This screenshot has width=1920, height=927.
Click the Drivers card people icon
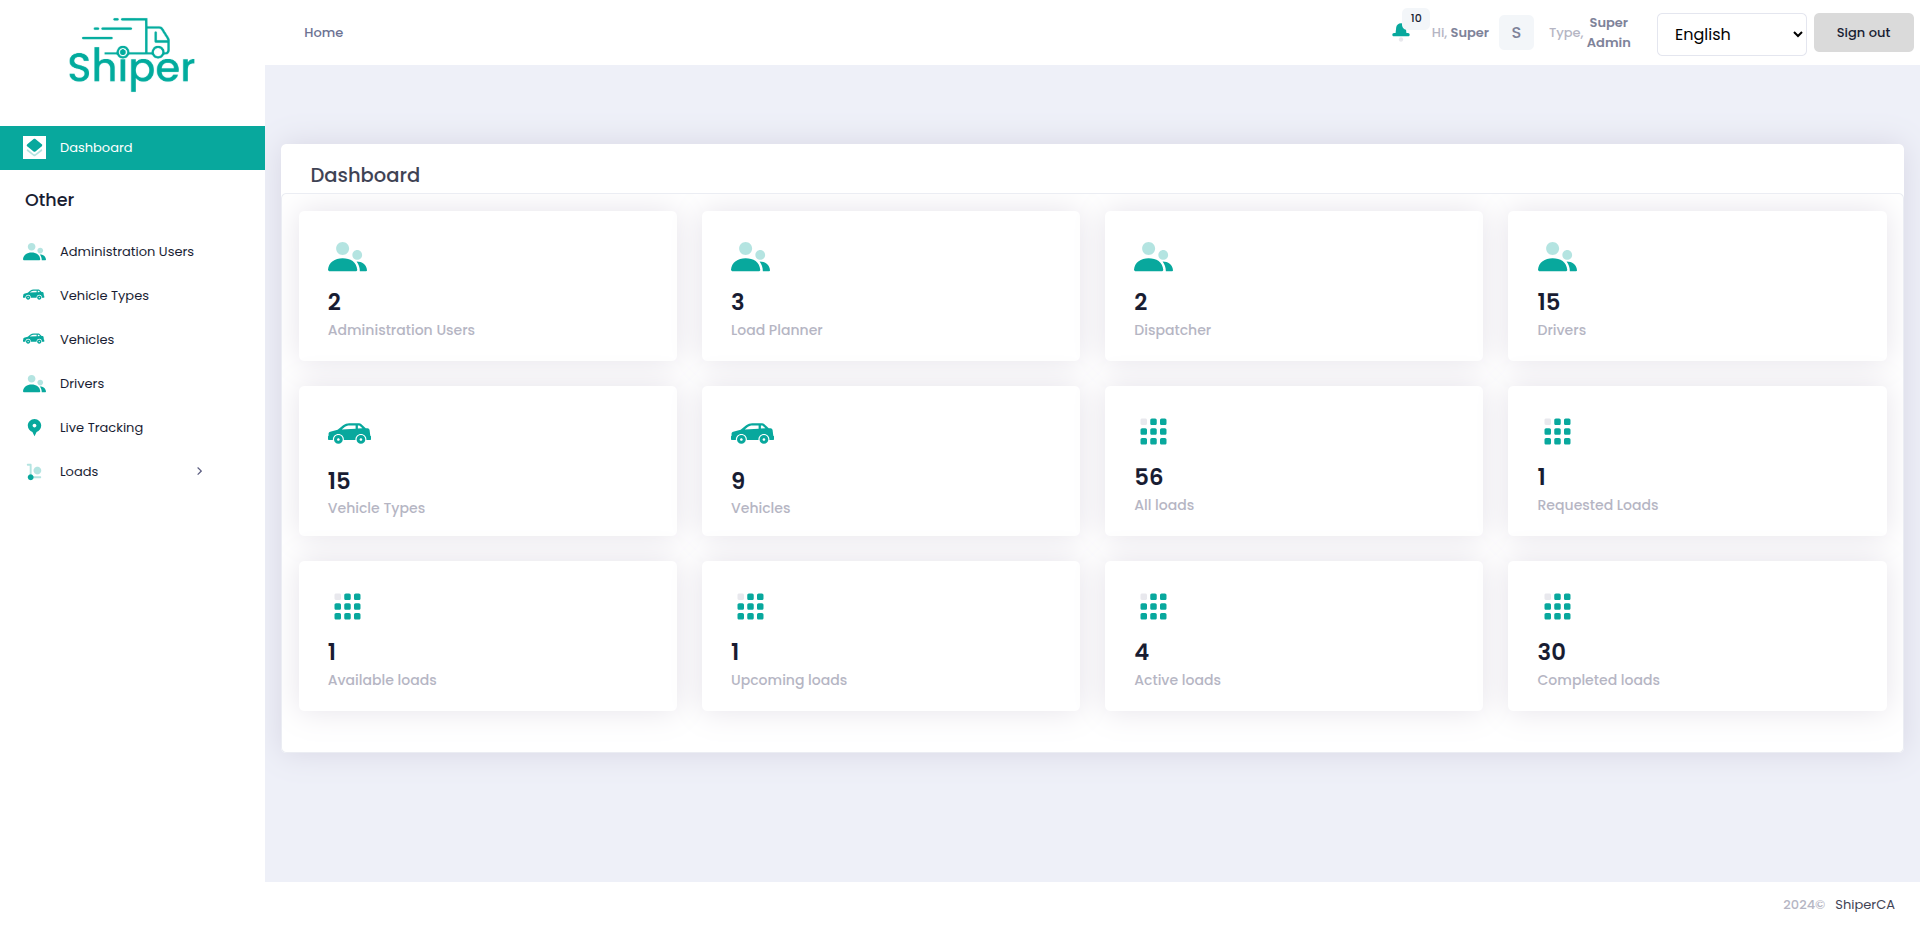click(x=1556, y=257)
